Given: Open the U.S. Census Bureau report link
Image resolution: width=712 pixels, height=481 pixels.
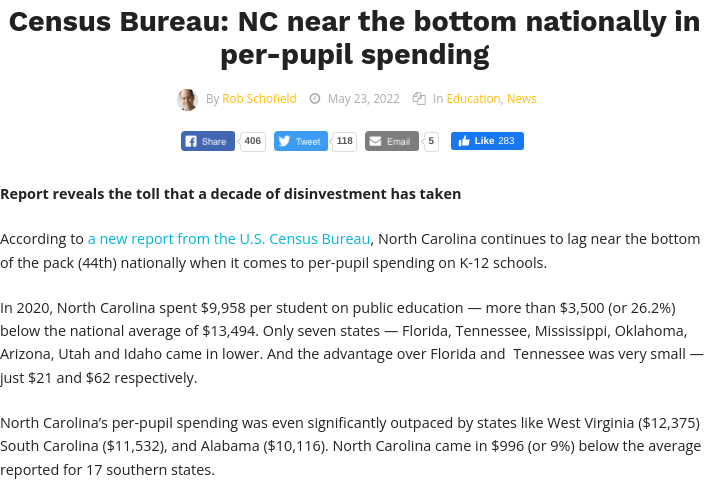Looking at the screenshot, I should coord(229,239).
